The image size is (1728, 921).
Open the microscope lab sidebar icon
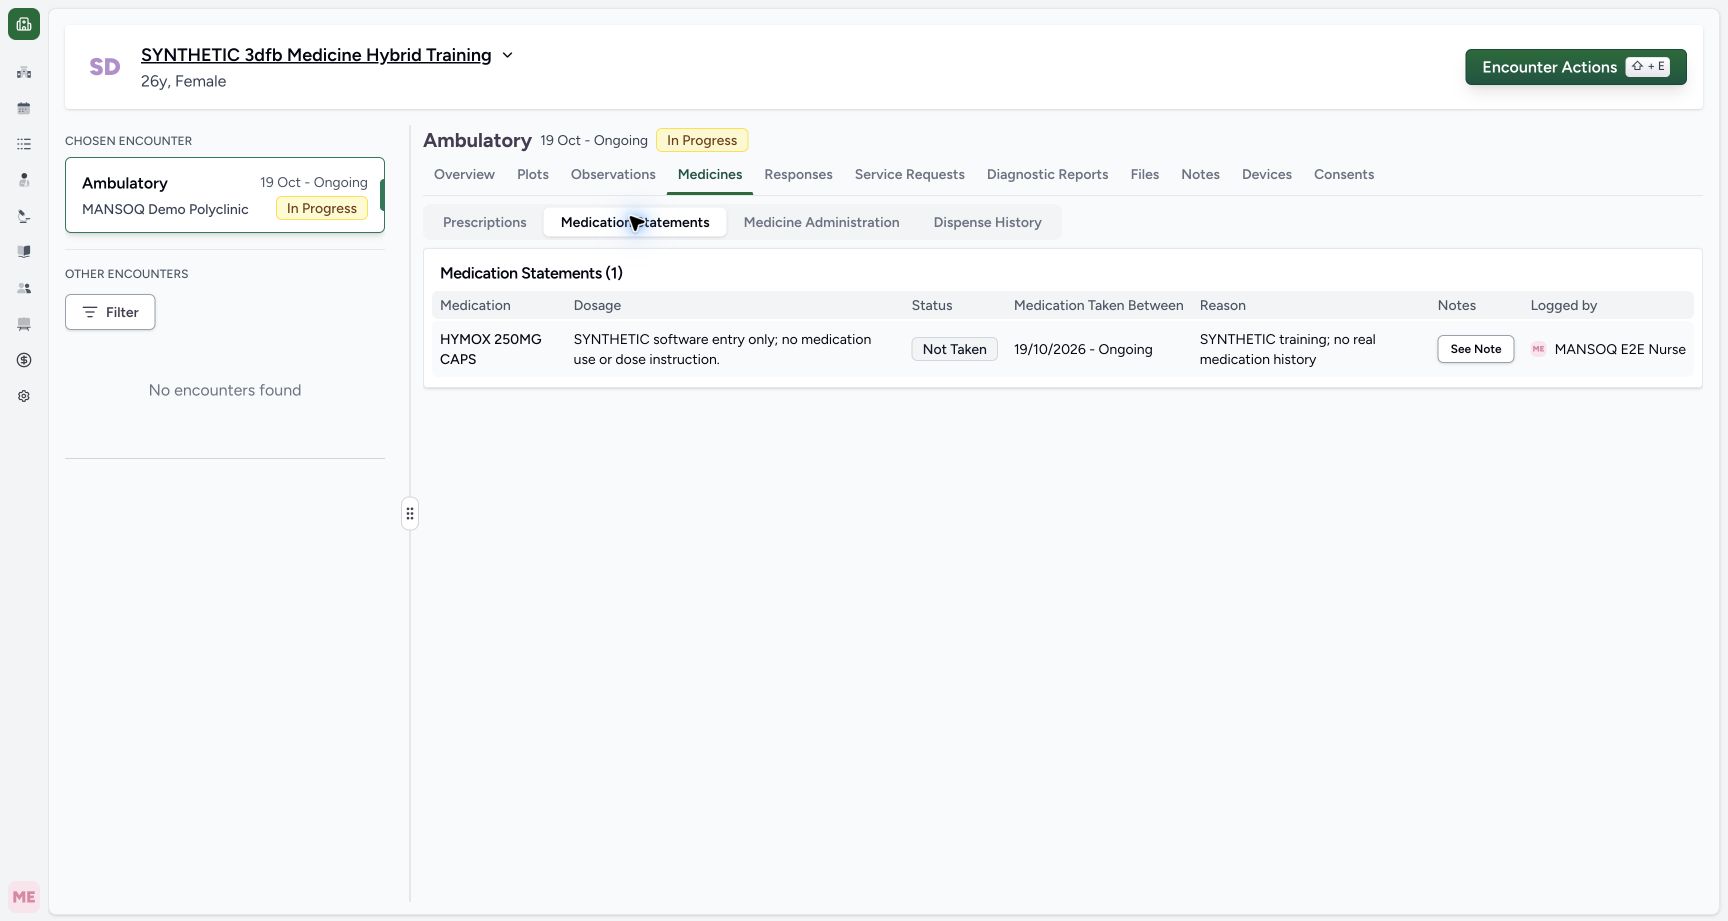24,216
